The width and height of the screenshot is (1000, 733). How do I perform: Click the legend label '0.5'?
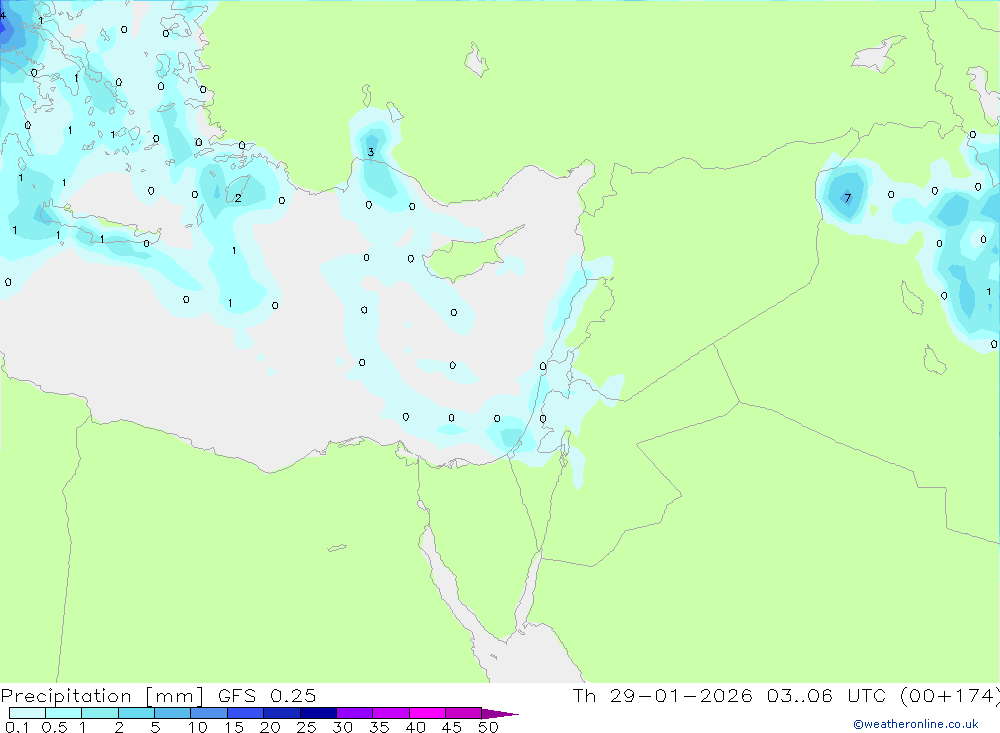tap(54, 727)
